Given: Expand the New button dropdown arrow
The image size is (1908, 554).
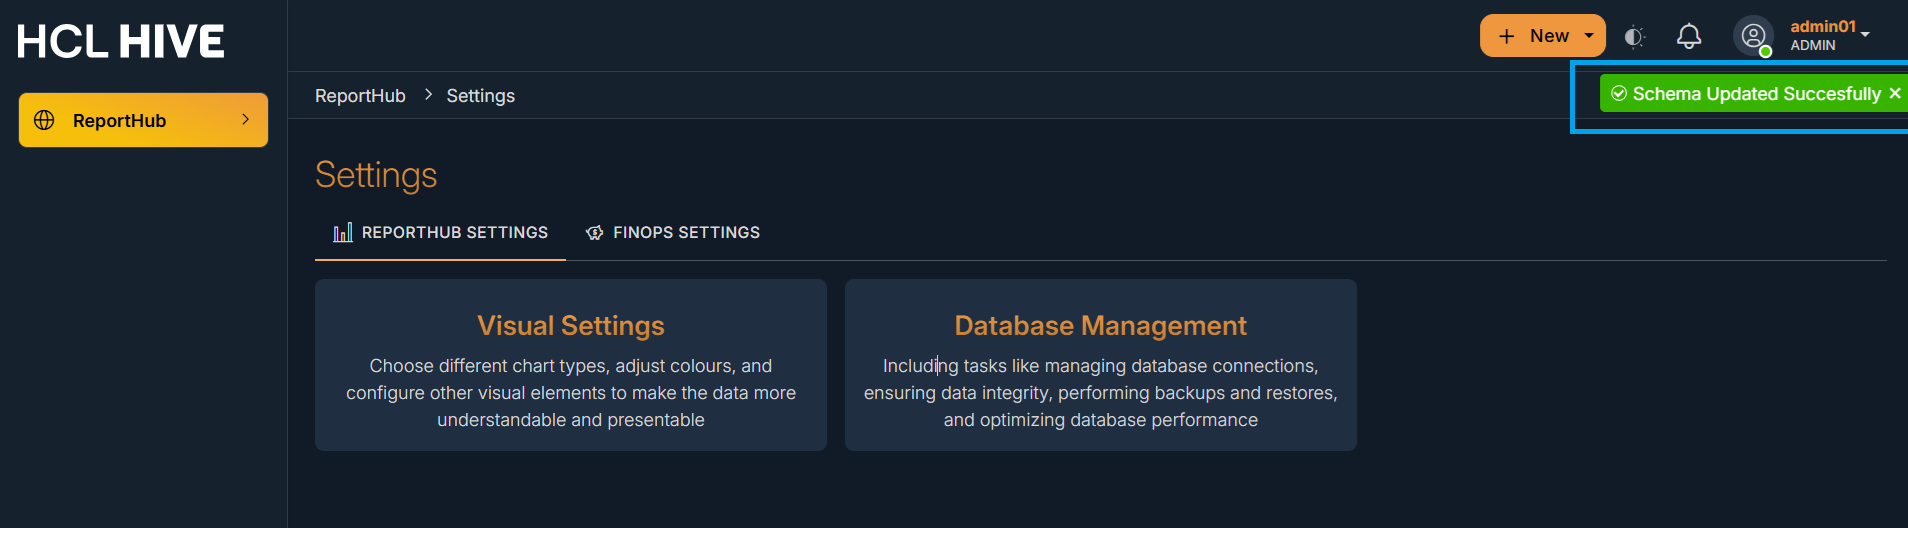Looking at the screenshot, I should click(1589, 36).
